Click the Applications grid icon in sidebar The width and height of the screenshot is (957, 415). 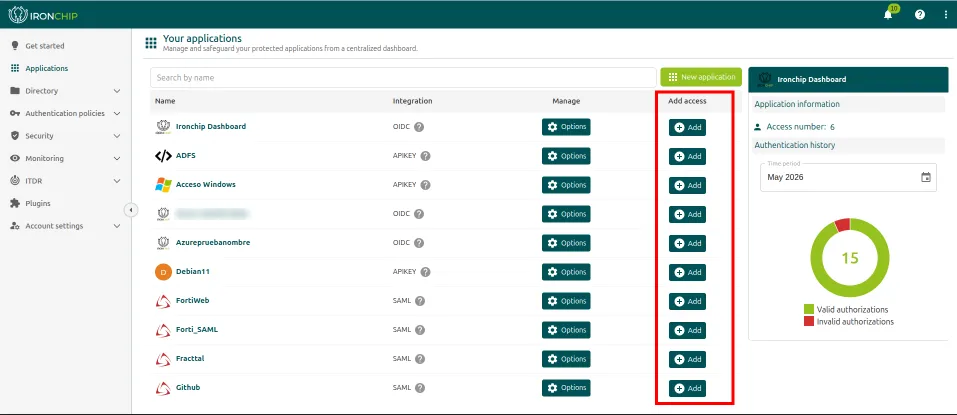click(x=15, y=68)
